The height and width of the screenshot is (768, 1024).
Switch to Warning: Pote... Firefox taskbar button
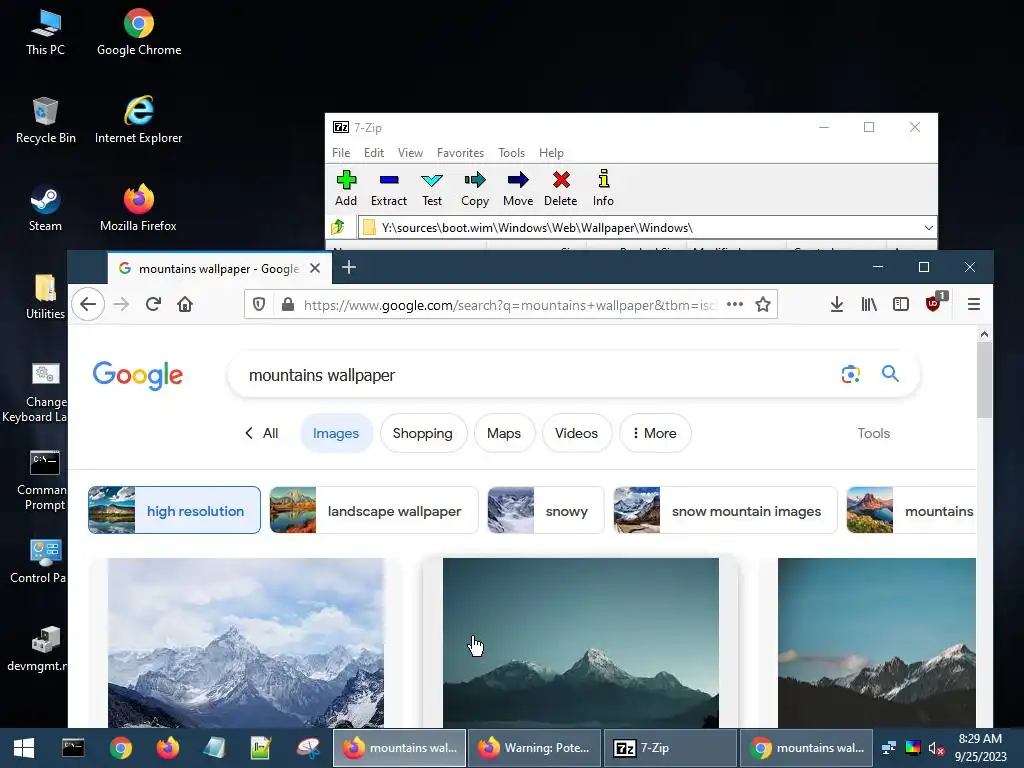[534, 748]
